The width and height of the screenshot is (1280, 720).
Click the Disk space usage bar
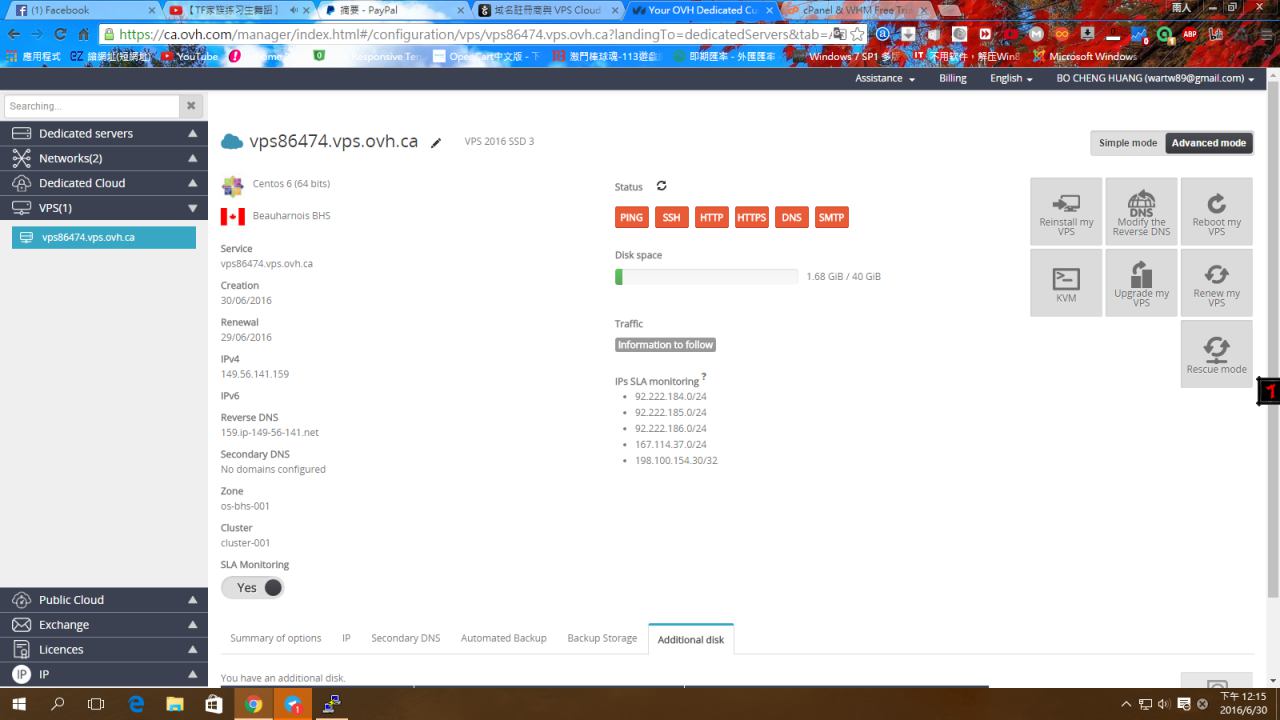coord(707,276)
